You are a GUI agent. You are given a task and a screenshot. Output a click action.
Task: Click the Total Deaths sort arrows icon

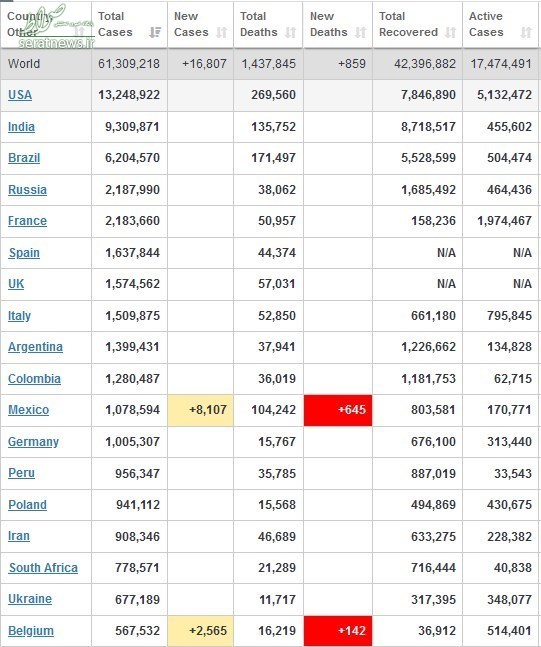click(291, 32)
